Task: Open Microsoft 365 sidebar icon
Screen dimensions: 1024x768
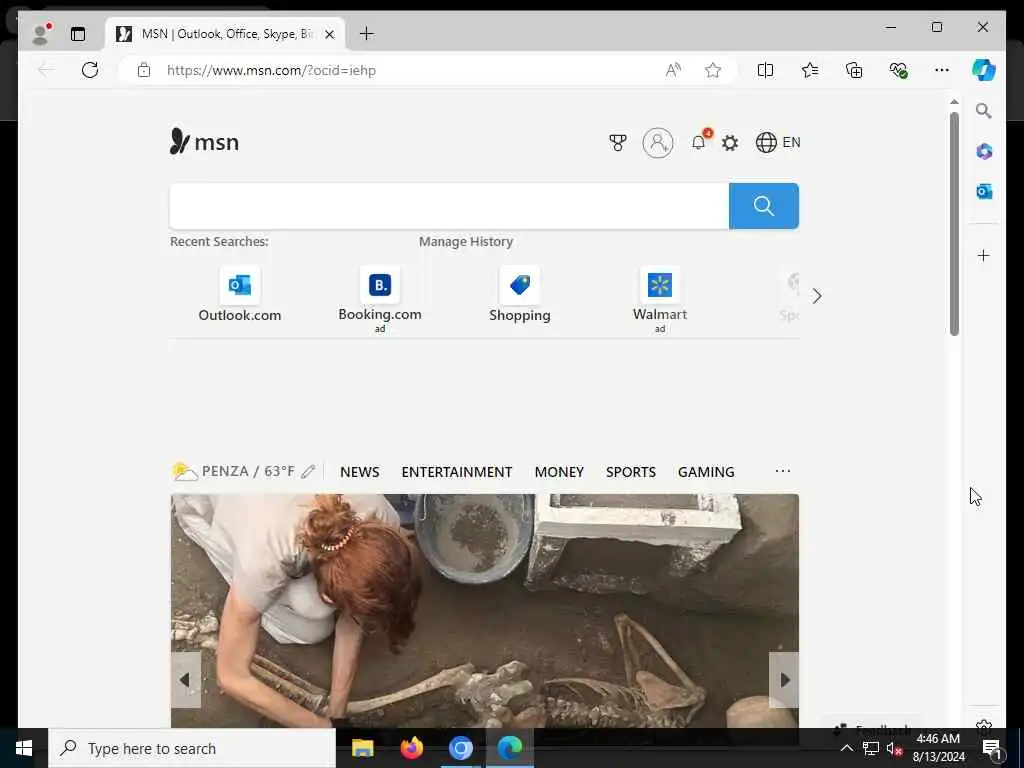Action: pos(984,152)
